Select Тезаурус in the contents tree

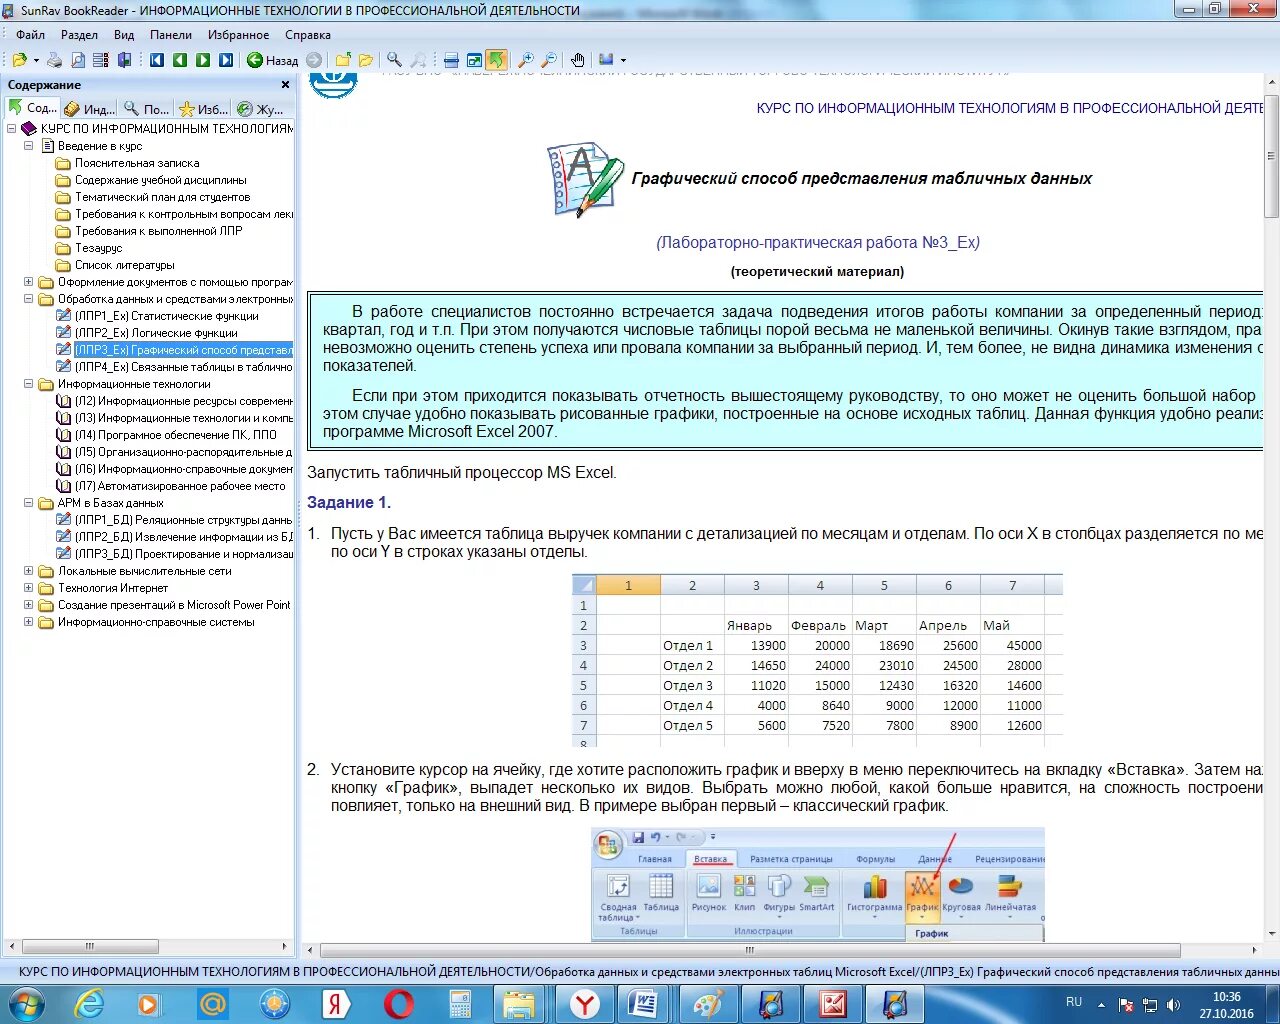(99, 248)
